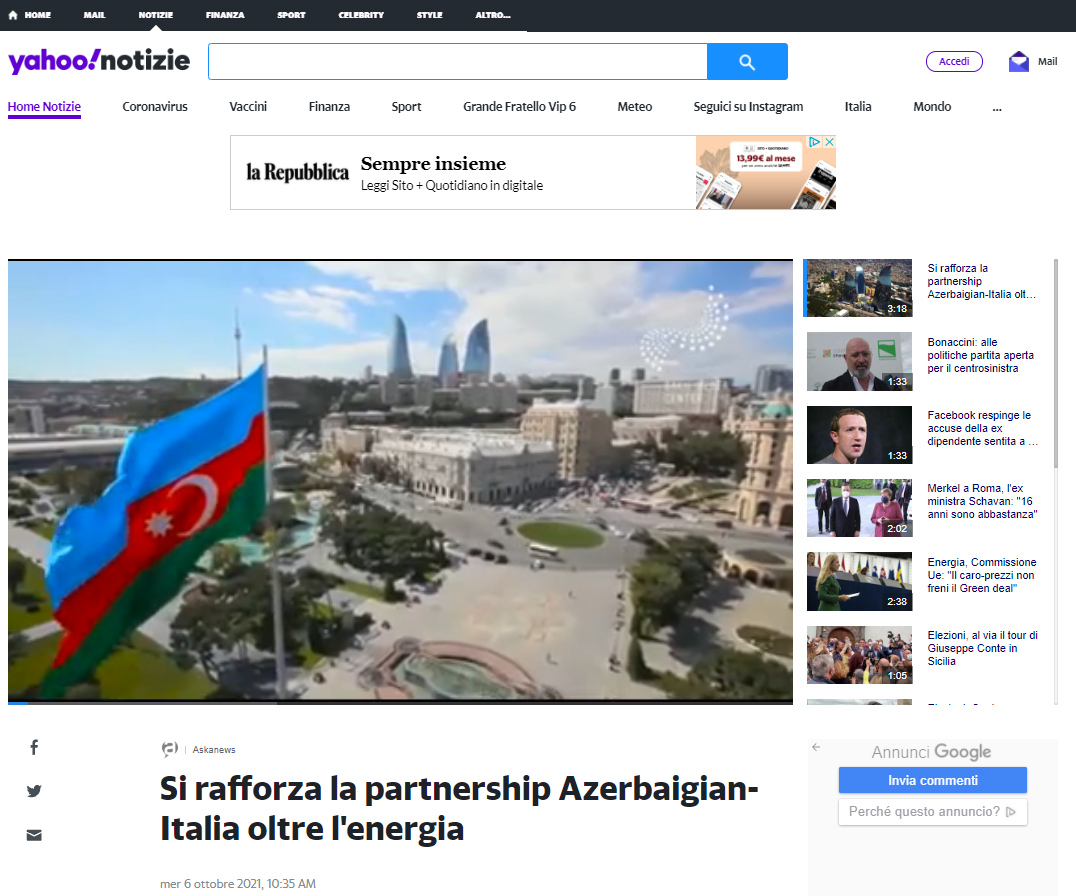Play Energia Commissione Ue video thumbnail
Image resolution: width=1076 pixels, height=896 pixels.
tap(859, 581)
